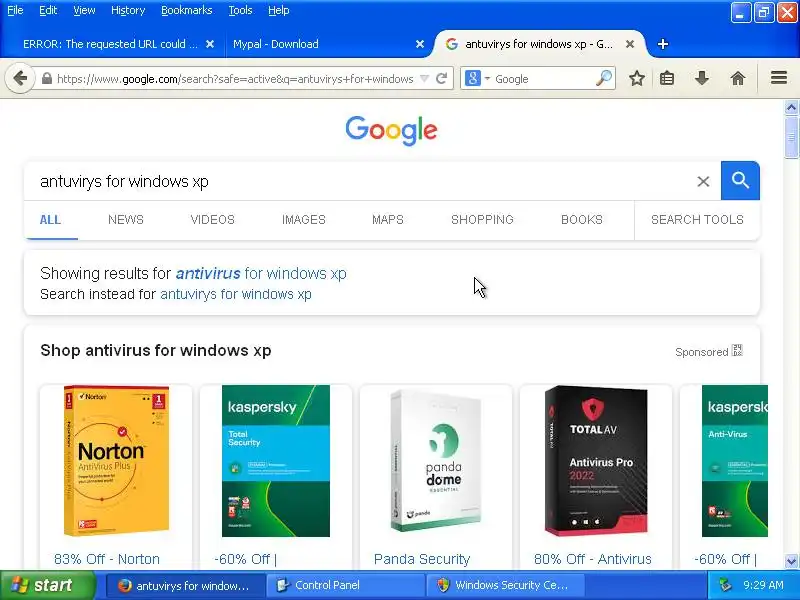800x600 pixels.
Task: Click the -60% Off link under Kaspersky Total Security
Action: coord(245,559)
